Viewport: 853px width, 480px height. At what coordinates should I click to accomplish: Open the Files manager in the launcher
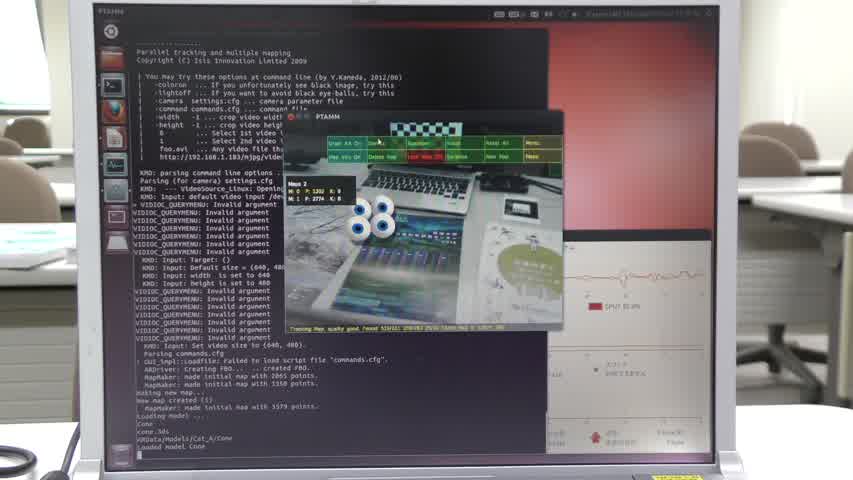coord(112,60)
